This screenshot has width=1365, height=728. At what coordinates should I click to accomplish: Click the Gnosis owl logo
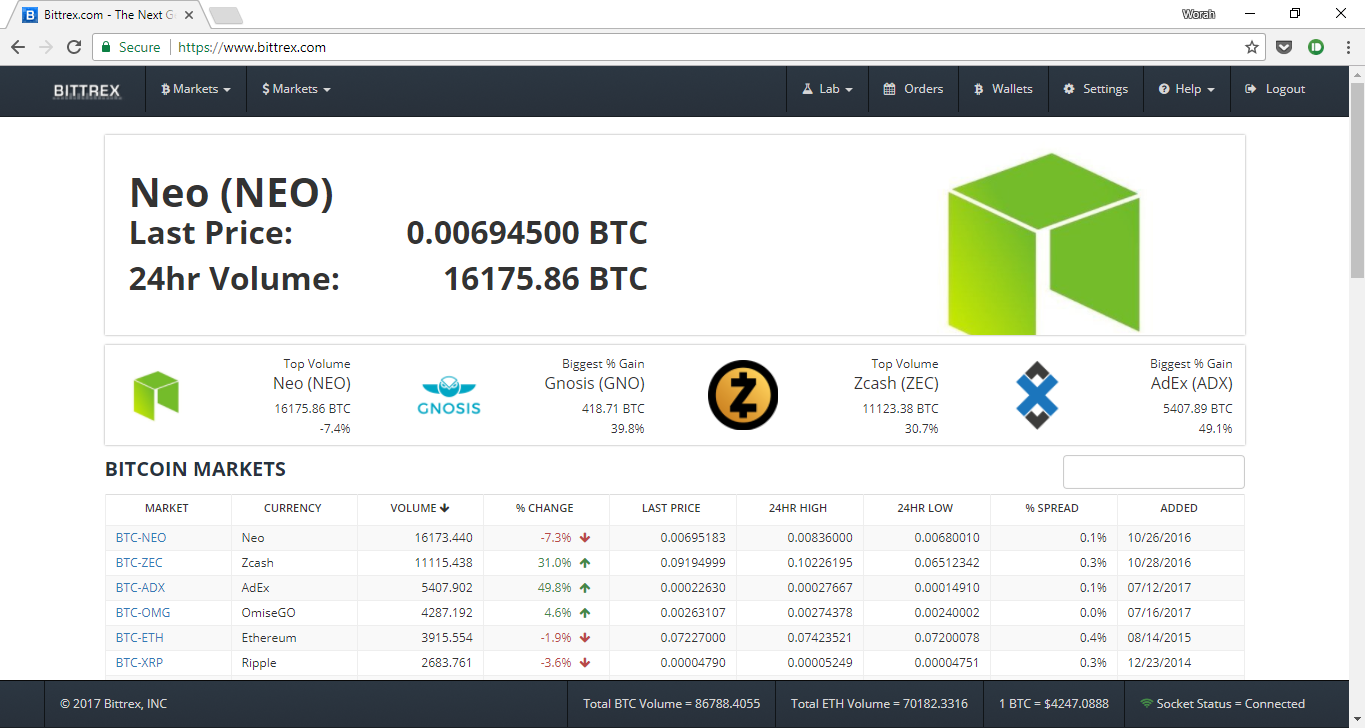click(449, 396)
